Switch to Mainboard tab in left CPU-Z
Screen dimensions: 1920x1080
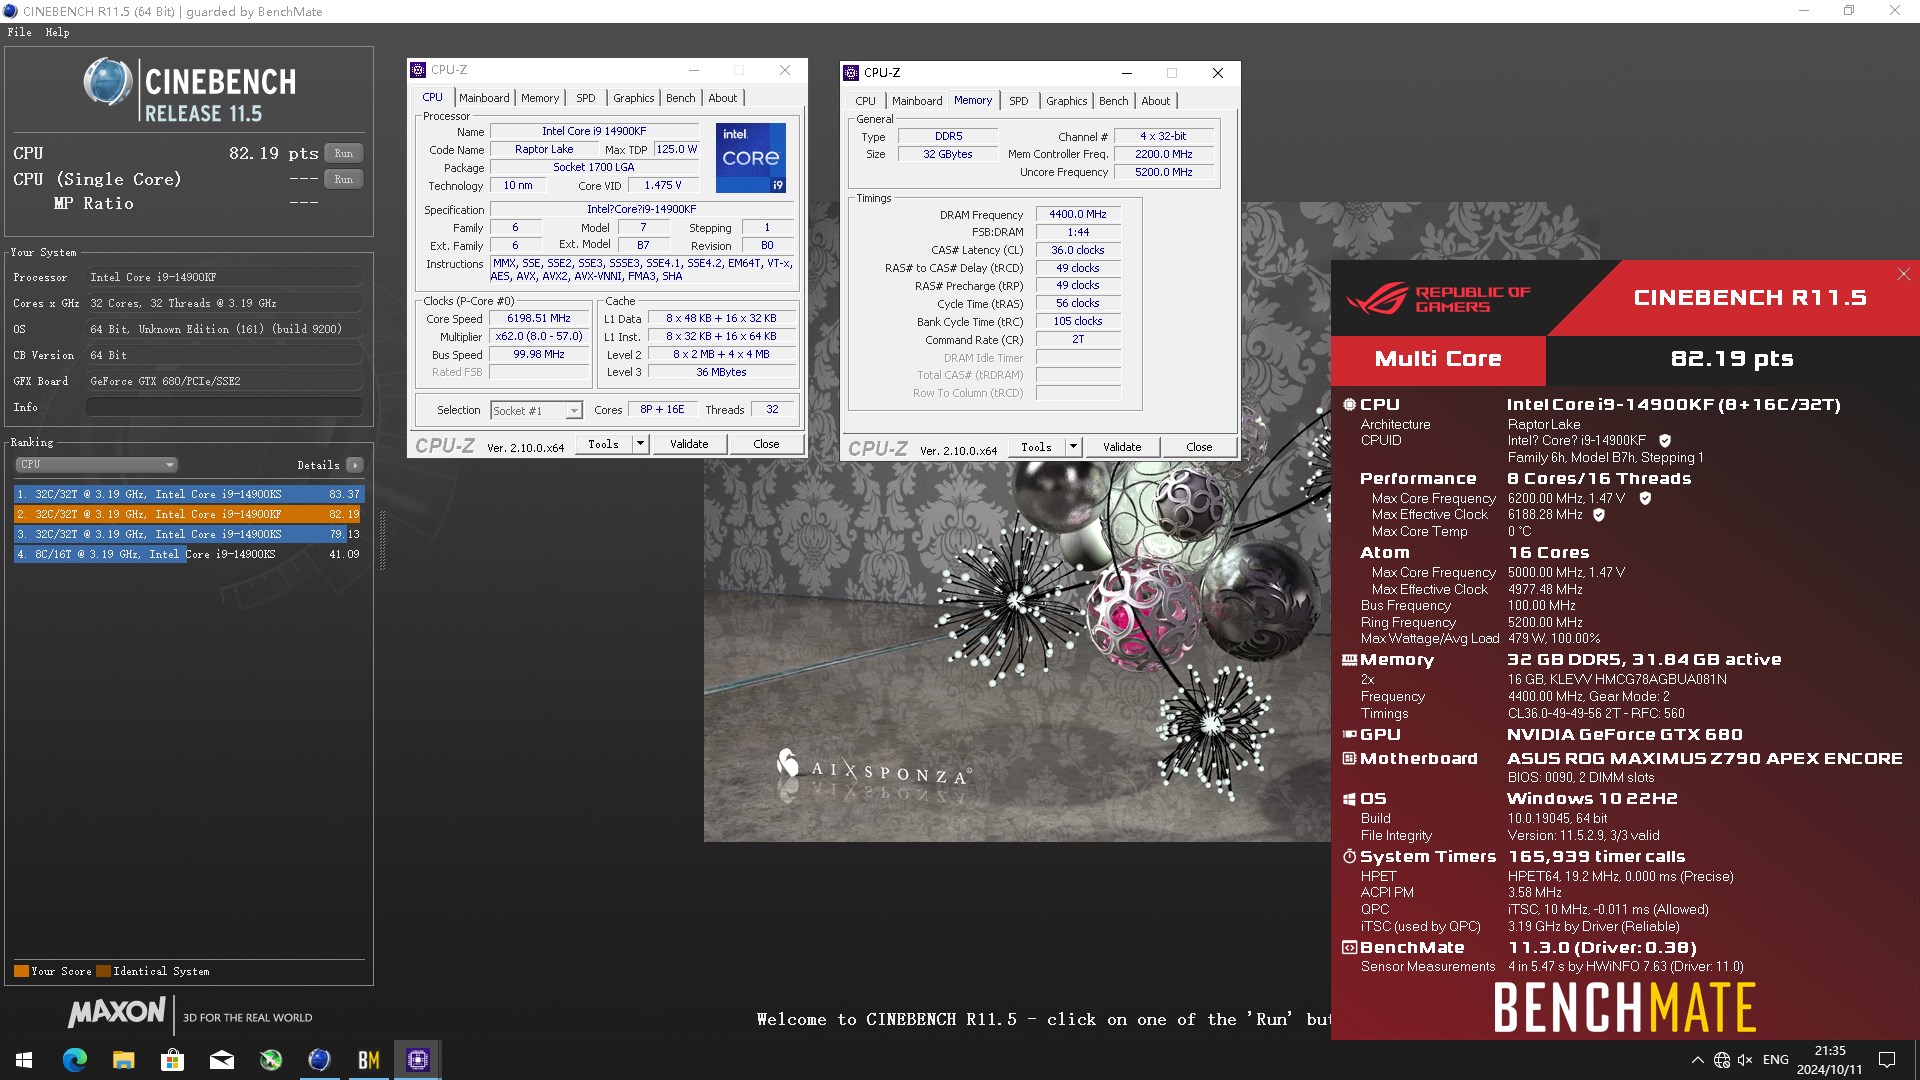pos(484,98)
